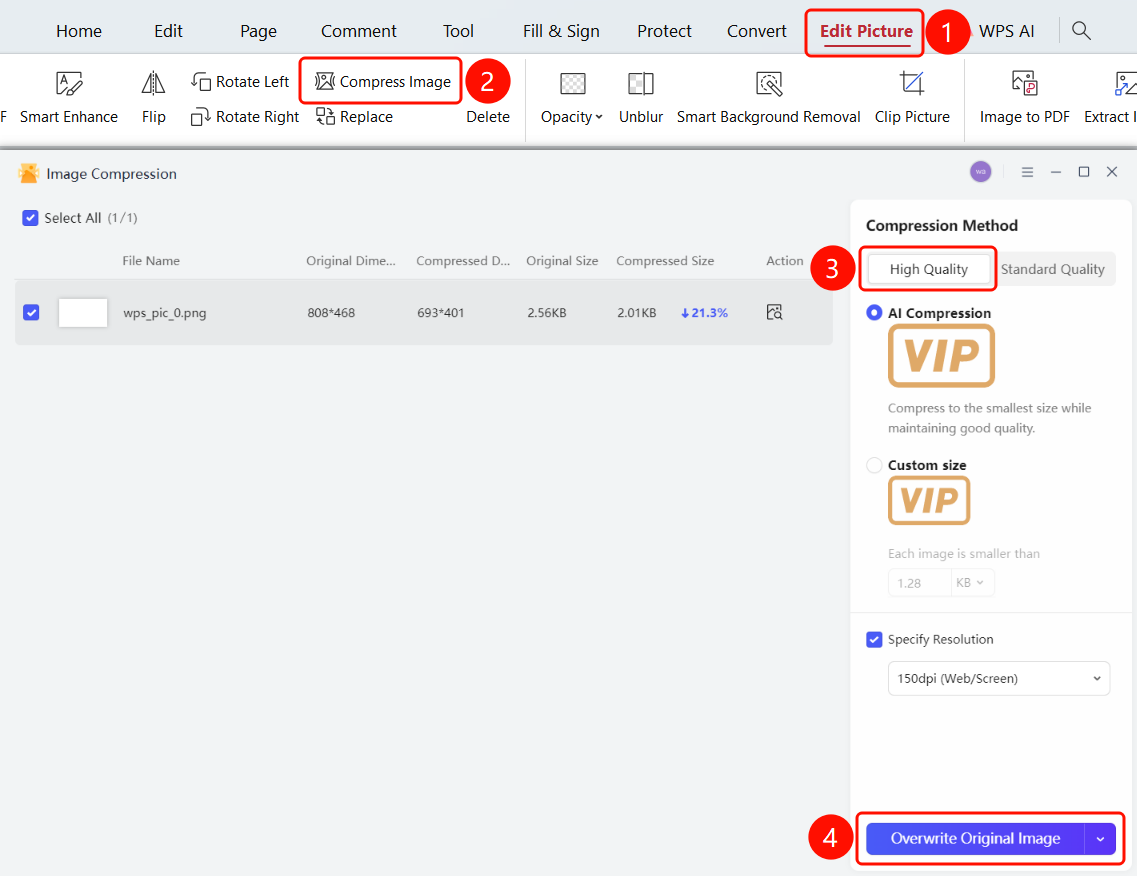Choose the High Quality compression method
This screenshot has width=1137, height=876.
929,269
